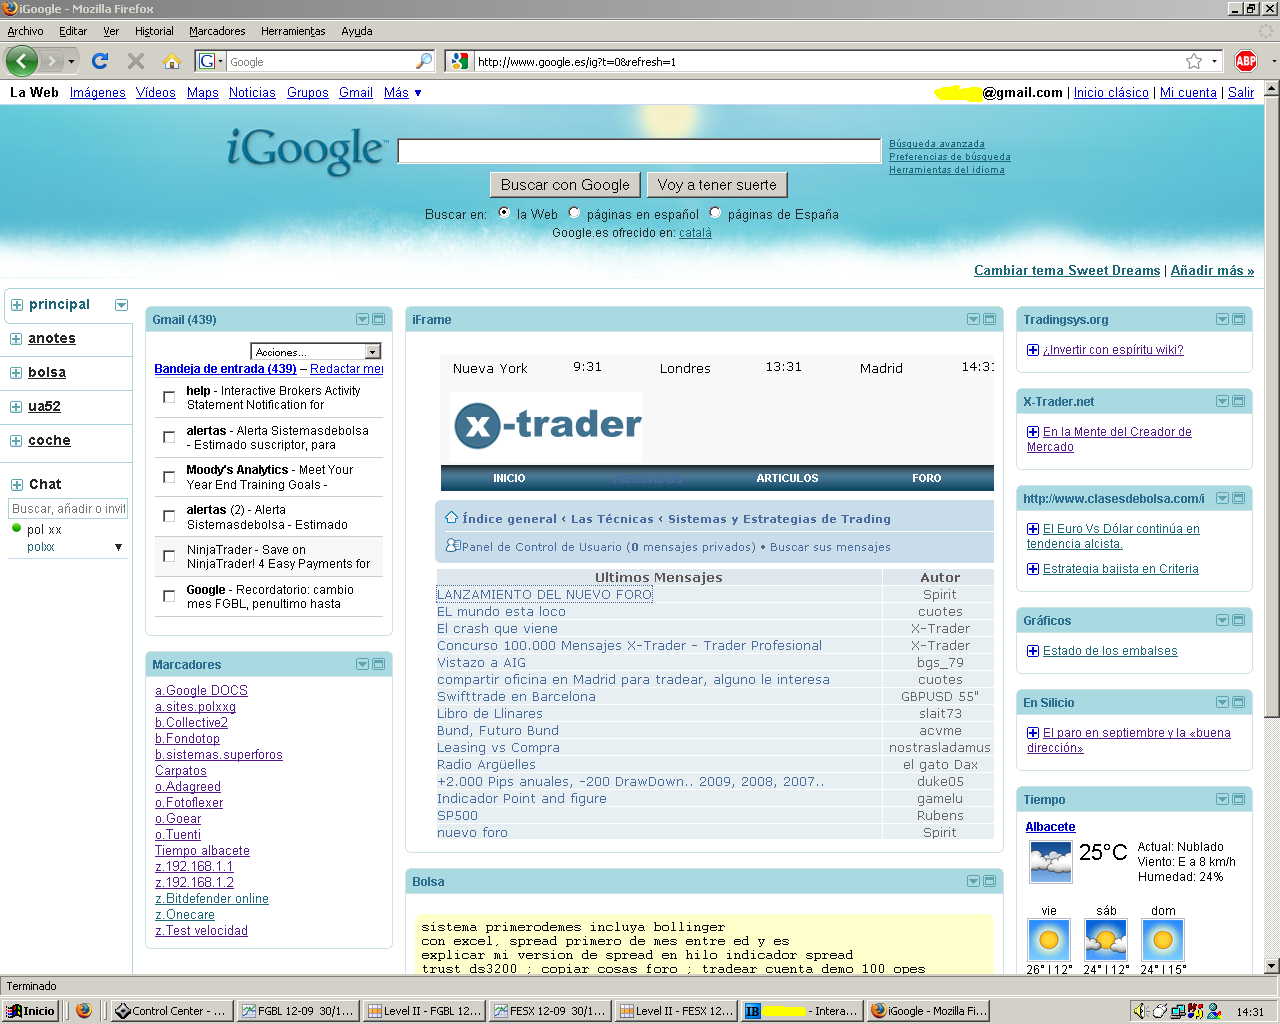Expand the 'En la Mente del Creador de Mercado' item
1280x1024 pixels.
pyautogui.click(x=1033, y=432)
